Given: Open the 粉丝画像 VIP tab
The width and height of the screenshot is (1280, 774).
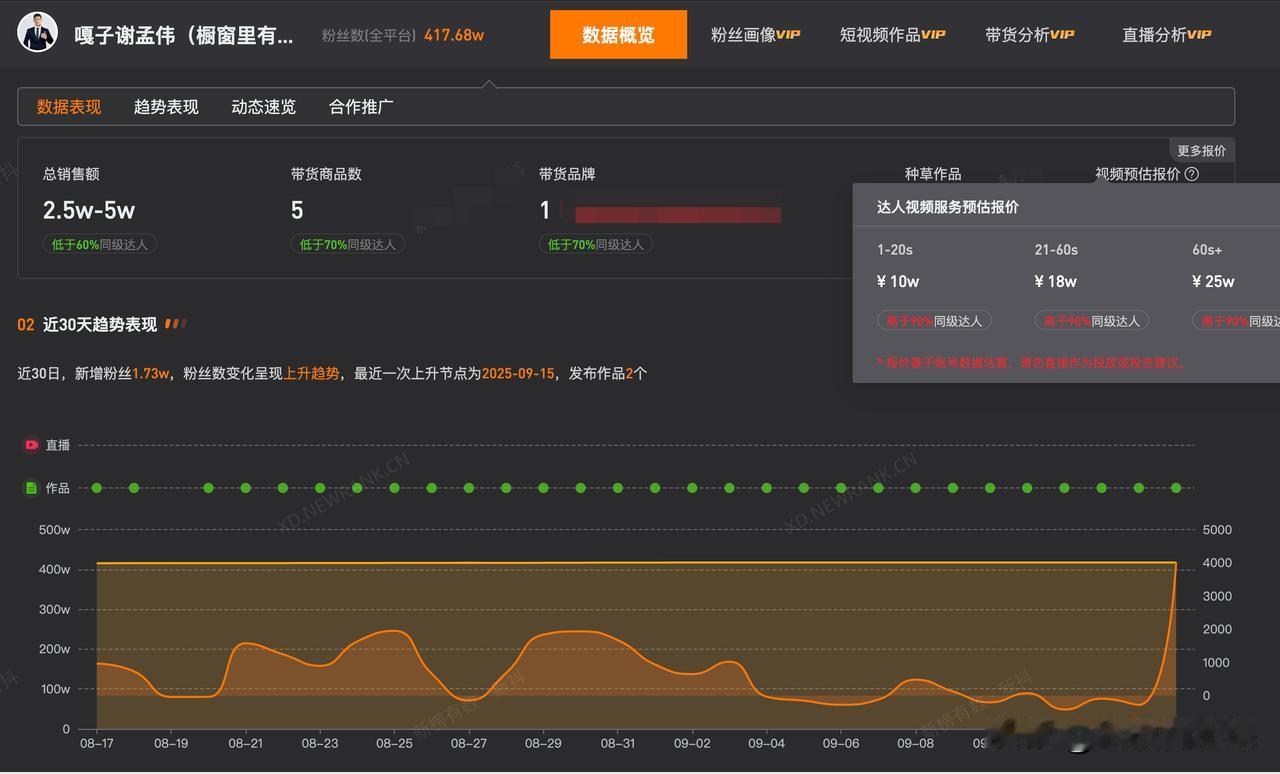Looking at the screenshot, I should 755,35.
